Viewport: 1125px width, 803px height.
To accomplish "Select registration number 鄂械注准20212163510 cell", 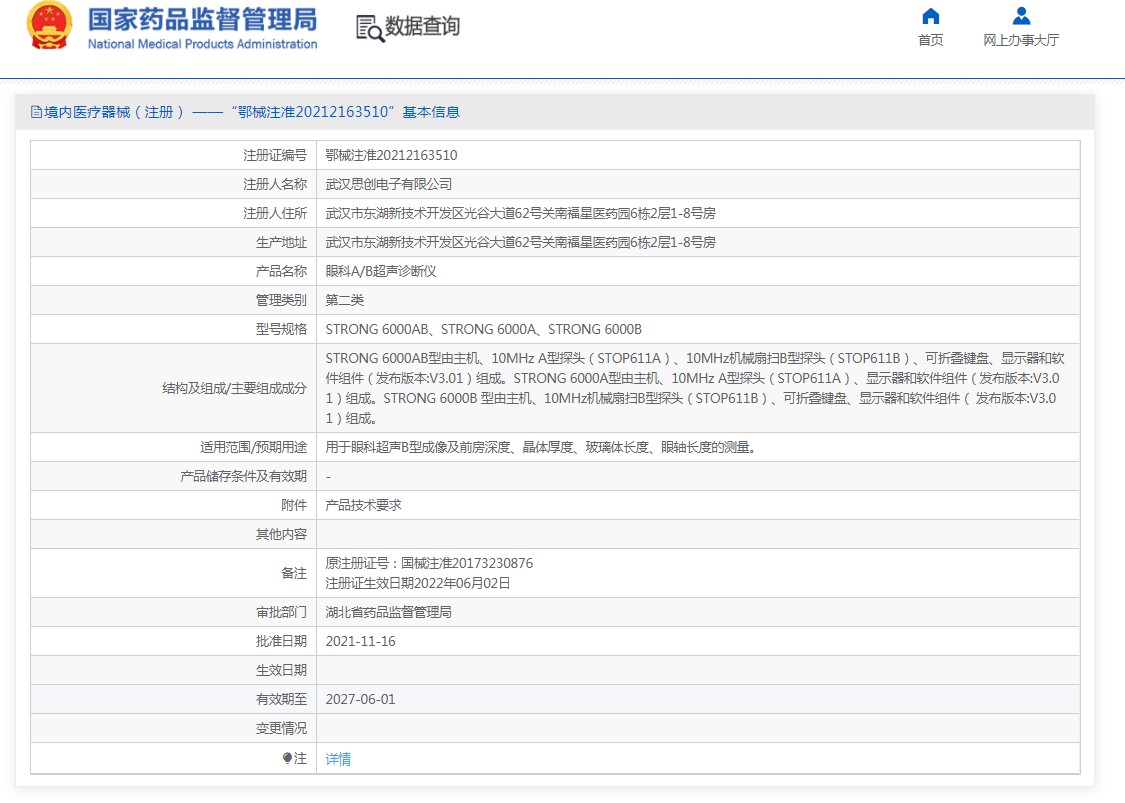I will [x=391, y=155].
